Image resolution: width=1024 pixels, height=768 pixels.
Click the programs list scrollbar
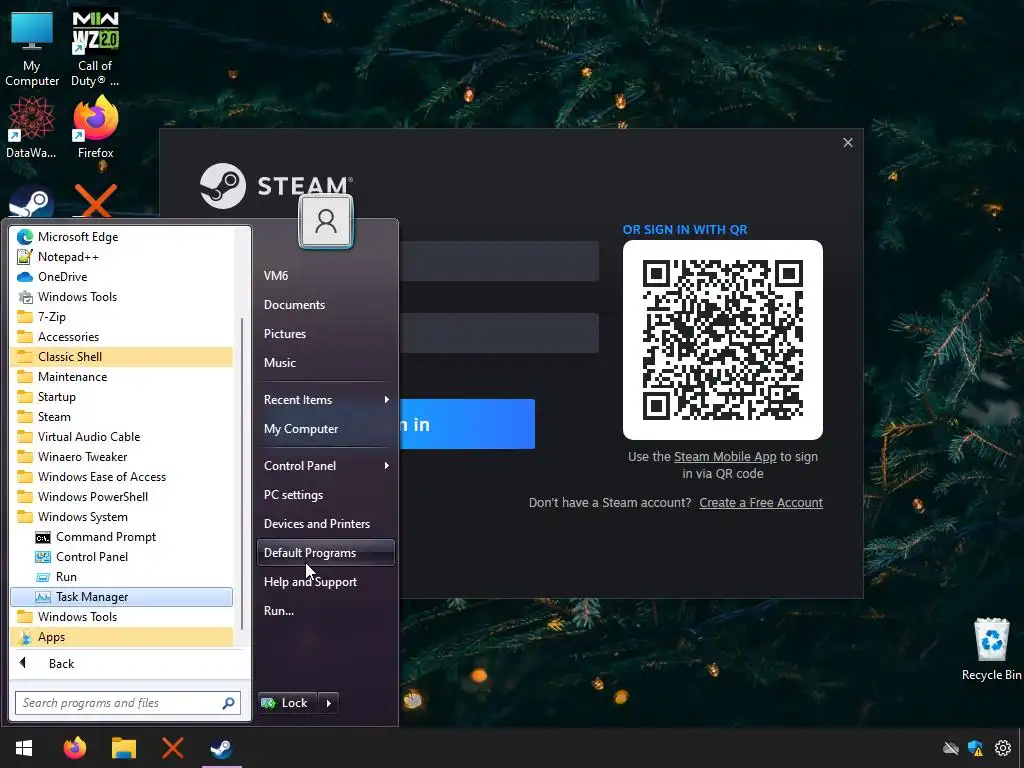pyautogui.click(x=242, y=473)
